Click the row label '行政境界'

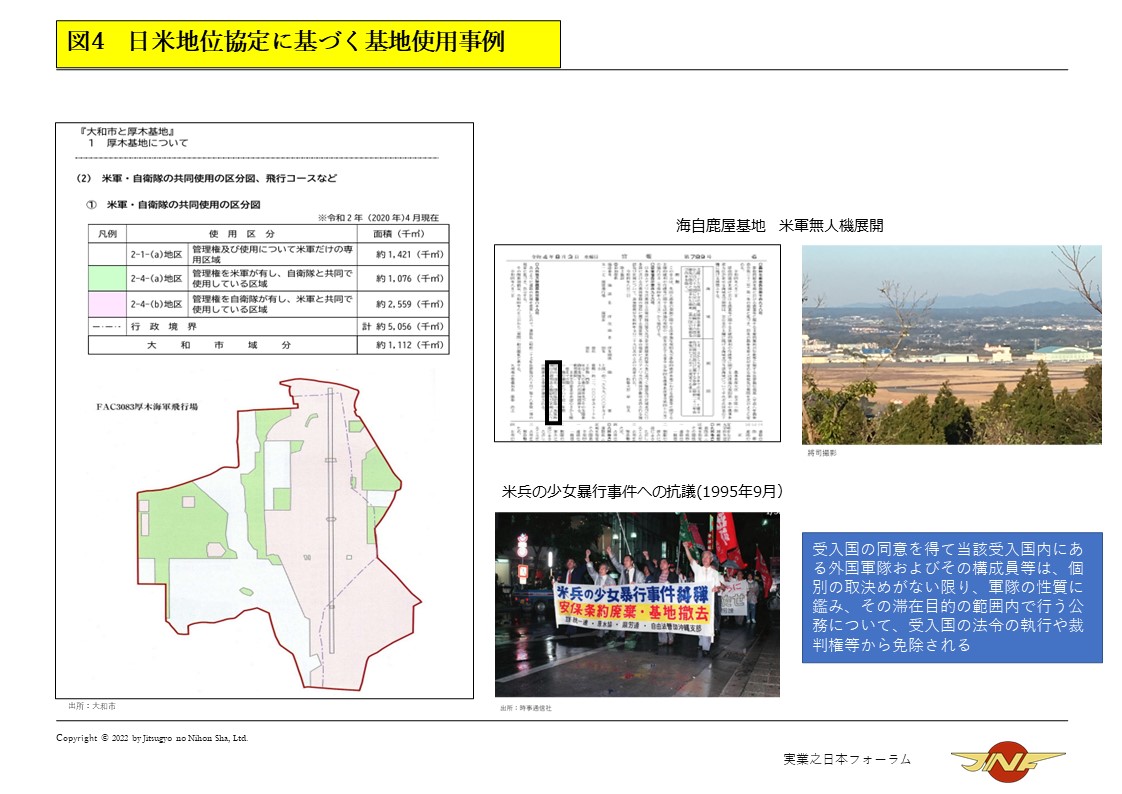(x=164, y=327)
